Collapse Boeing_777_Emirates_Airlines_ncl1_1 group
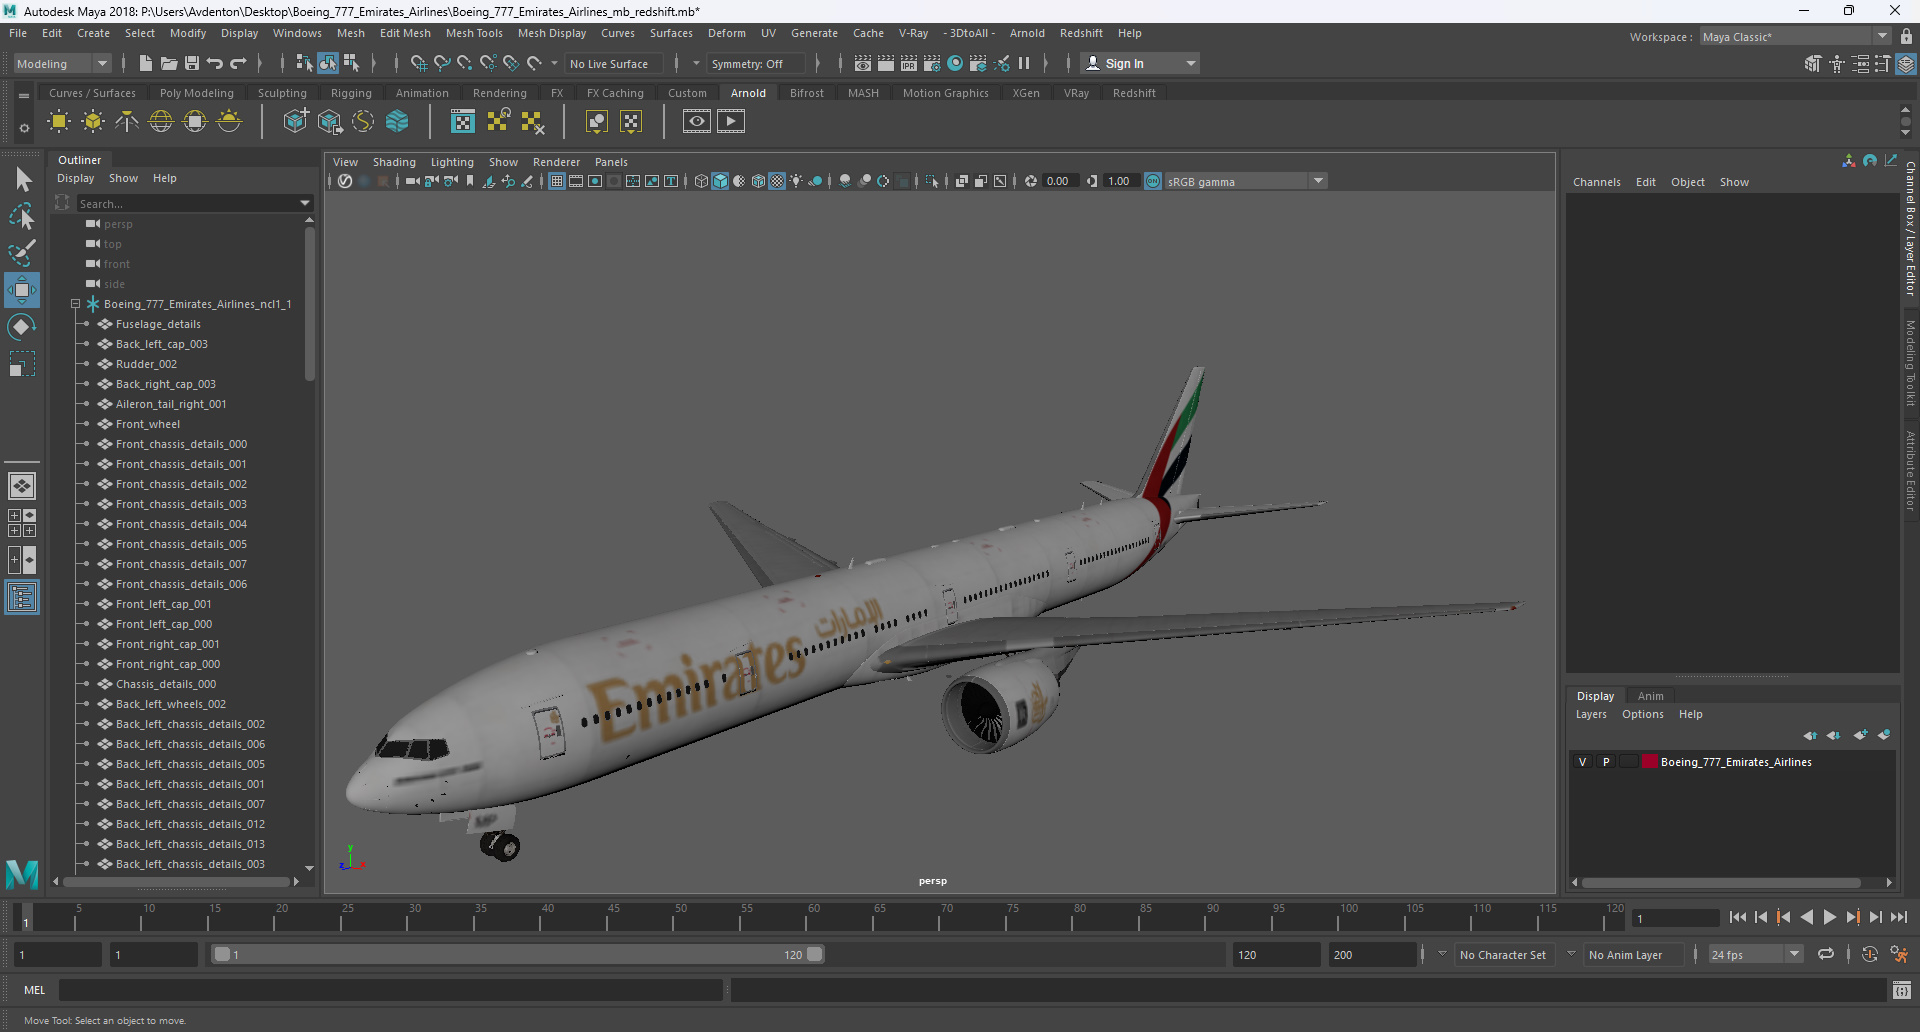The width and height of the screenshot is (1920, 1032). click(x=75, y=304)
